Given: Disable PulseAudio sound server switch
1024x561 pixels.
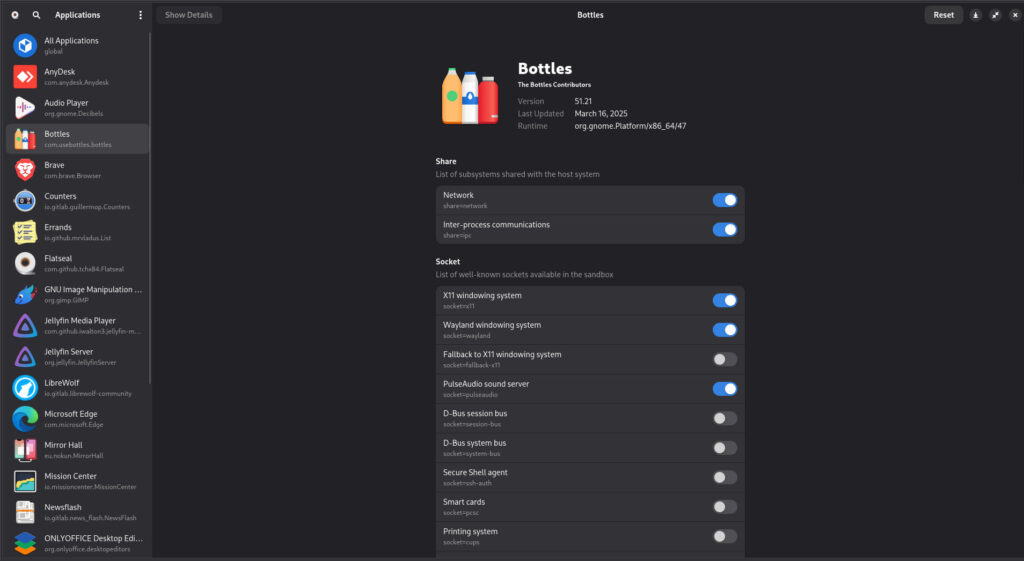Looking at the screenshot, I should 725,389.
